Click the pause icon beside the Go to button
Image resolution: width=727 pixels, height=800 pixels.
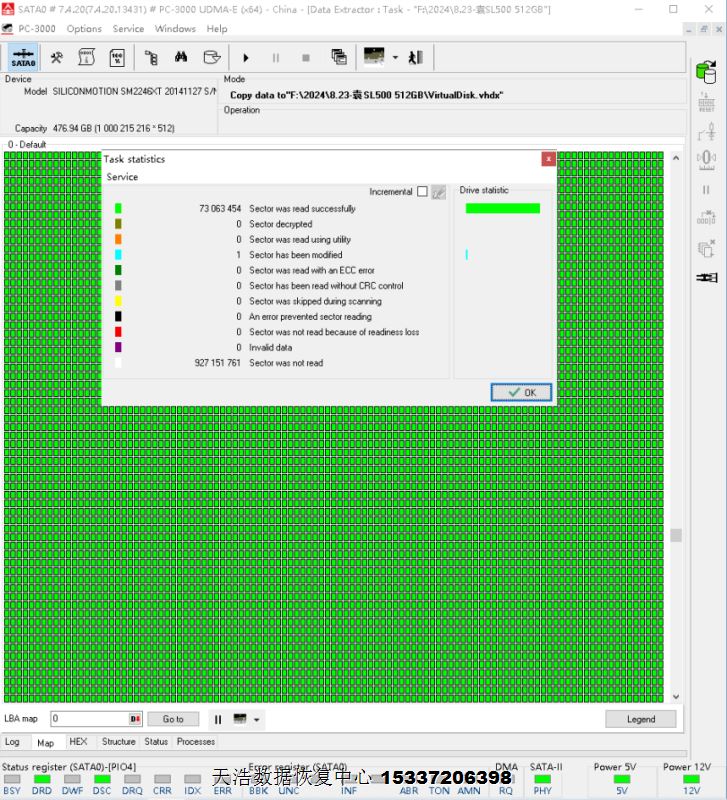217,719
